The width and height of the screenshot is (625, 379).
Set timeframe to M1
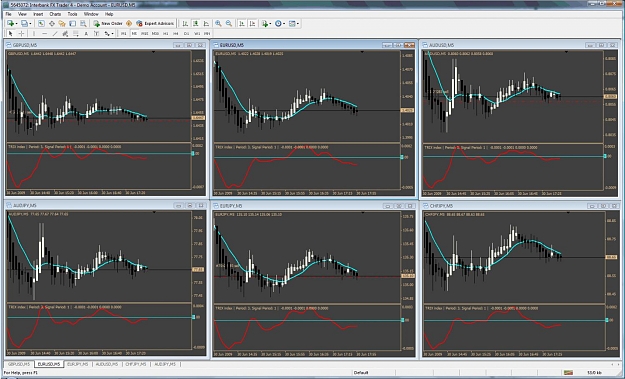click(x=124, y=33)
